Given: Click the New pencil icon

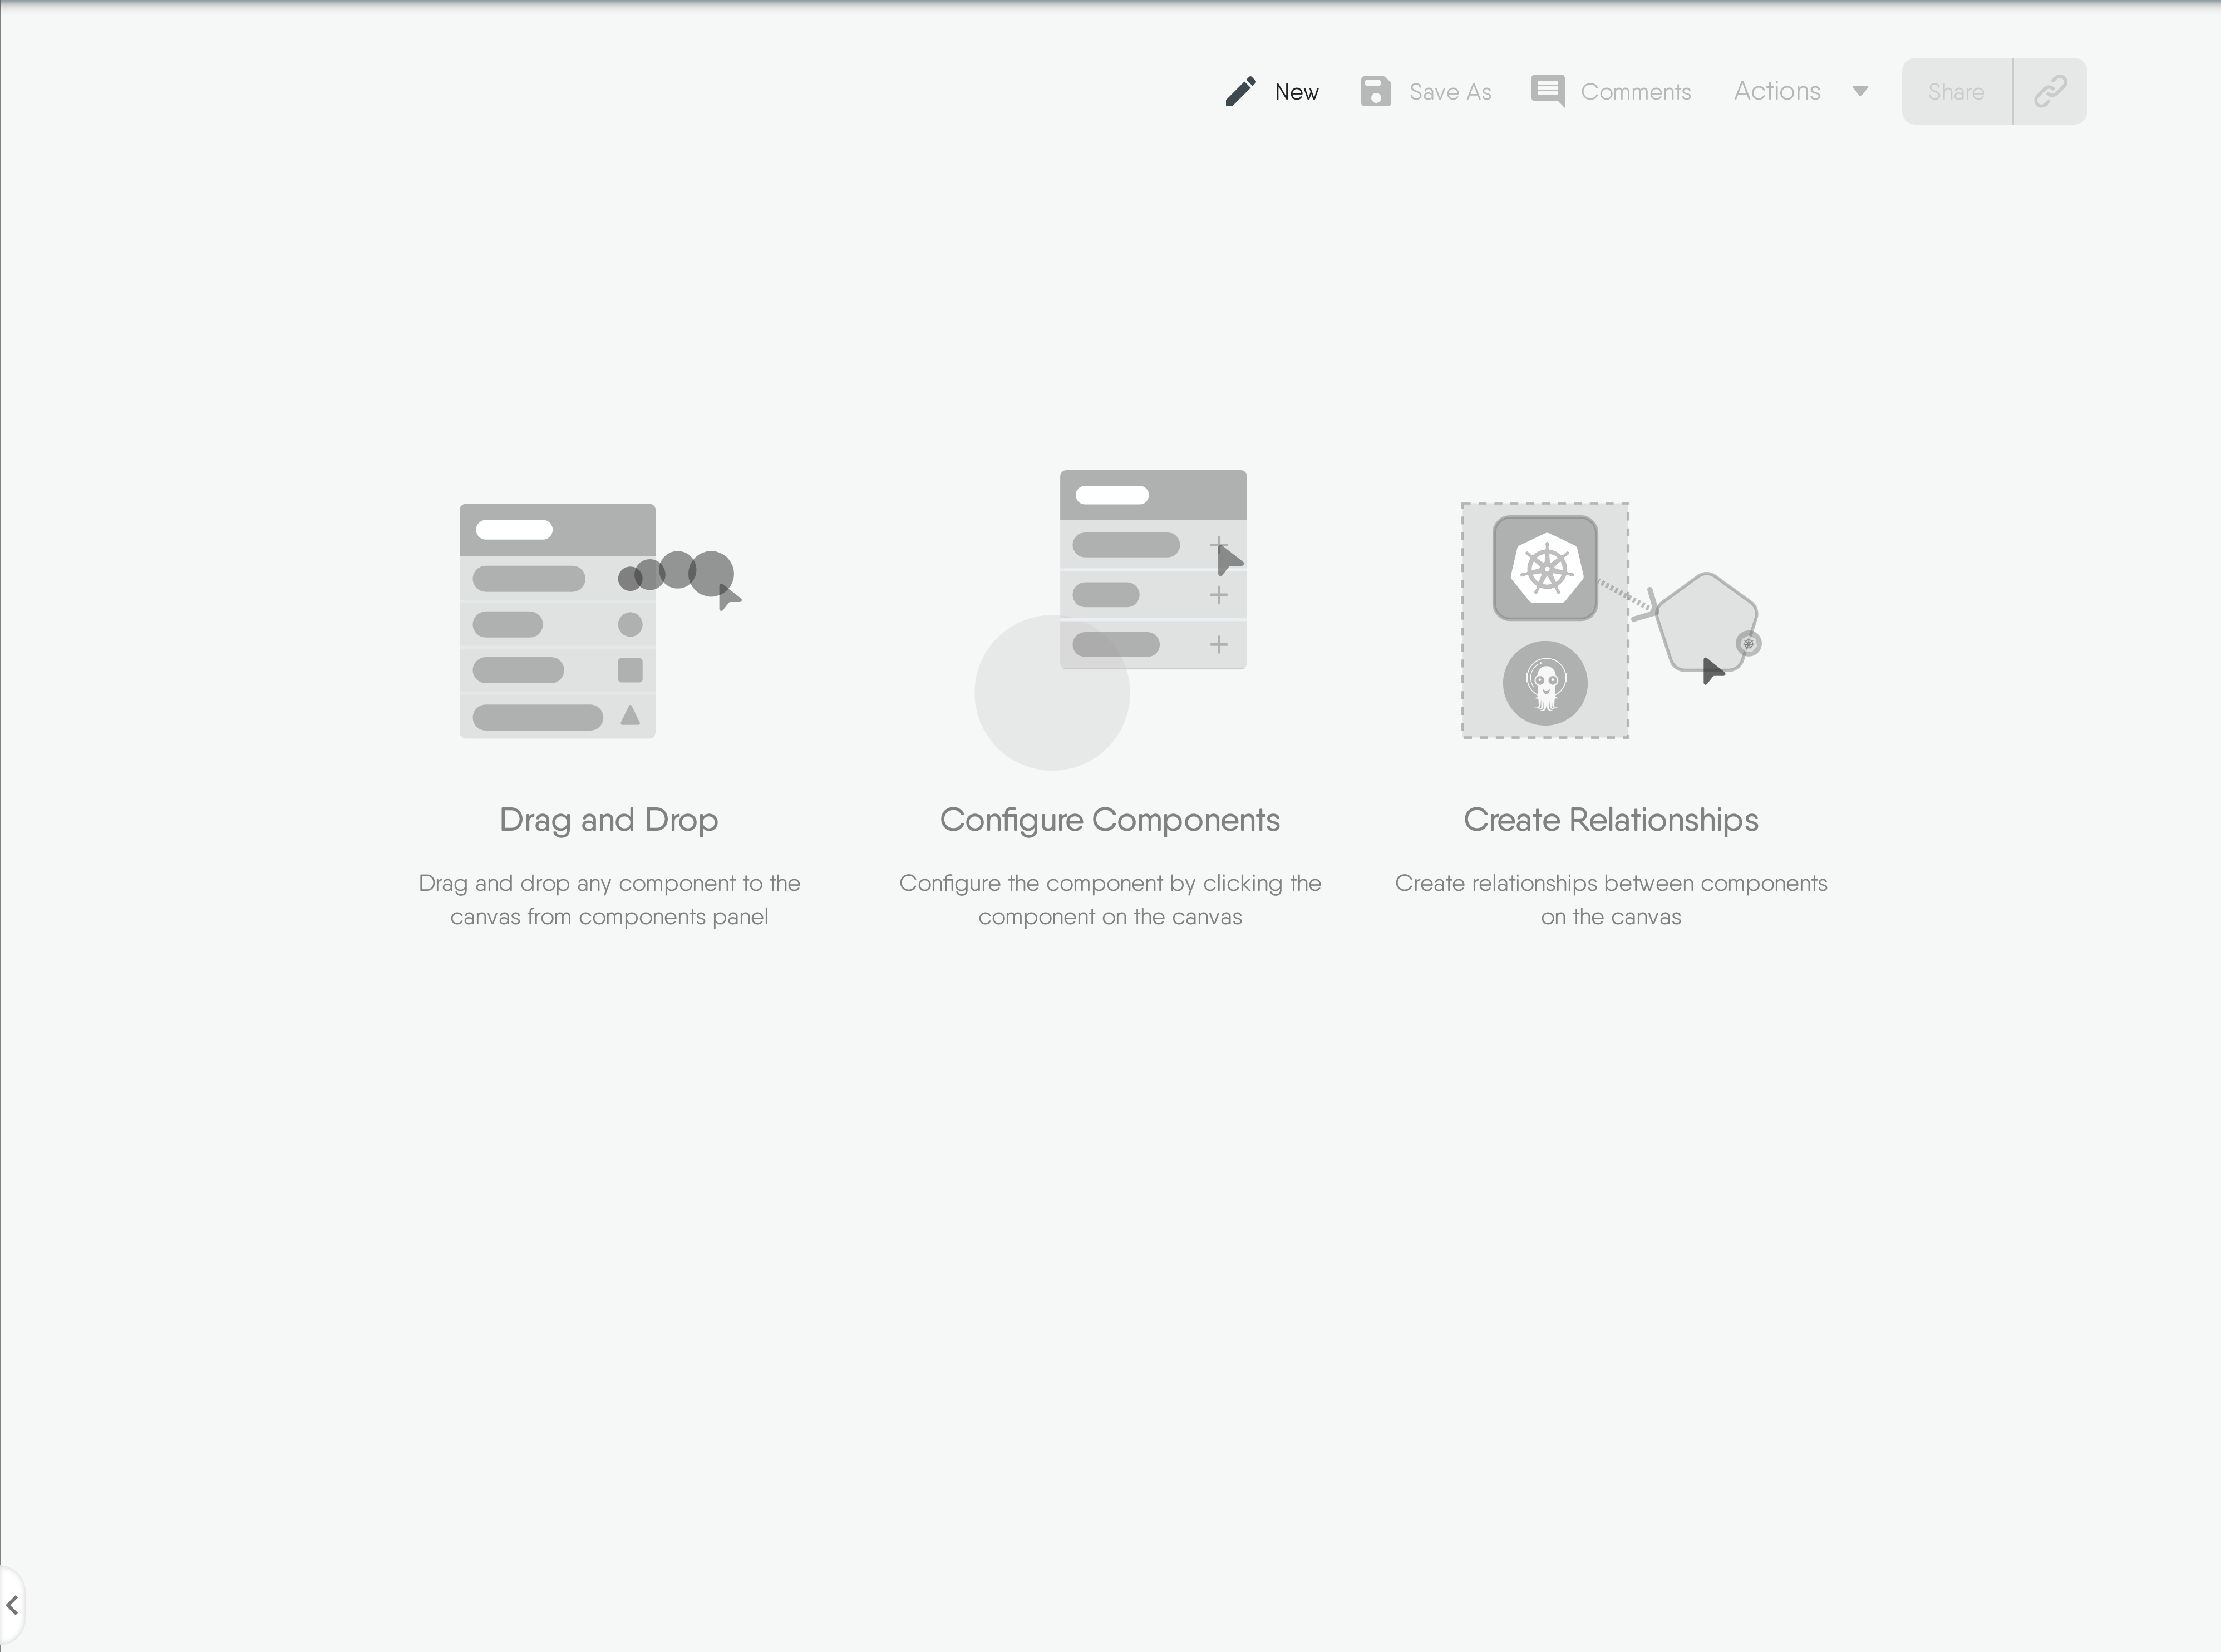Looking at the screenshot, I should 1240,91.
